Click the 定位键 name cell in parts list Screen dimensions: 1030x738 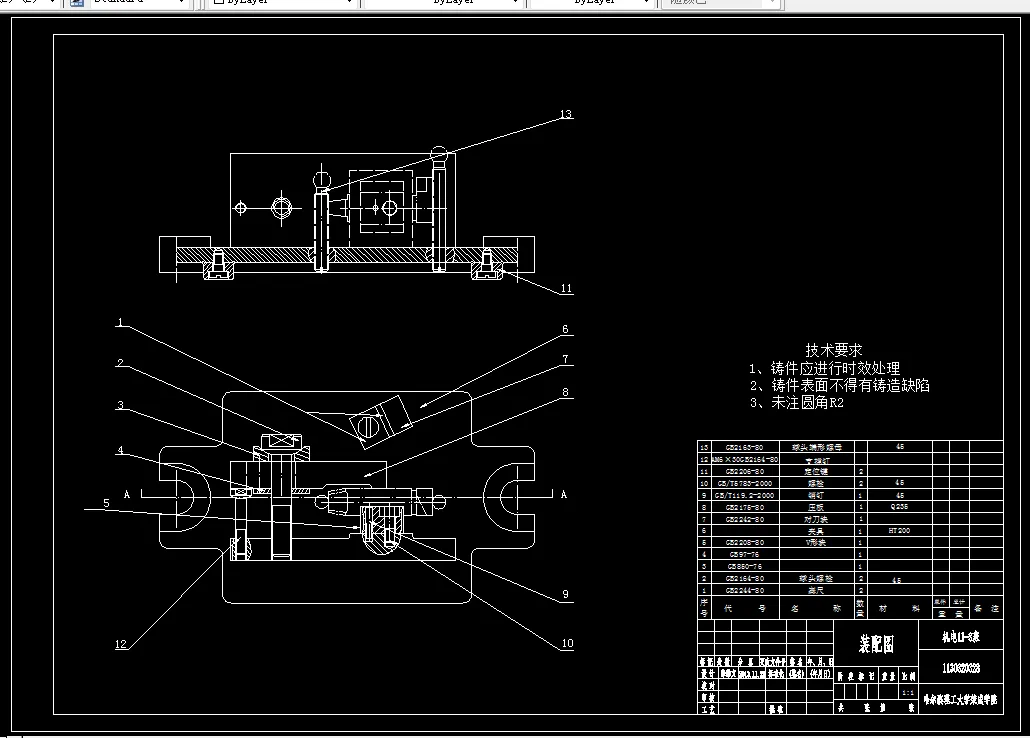coord(816,471)
